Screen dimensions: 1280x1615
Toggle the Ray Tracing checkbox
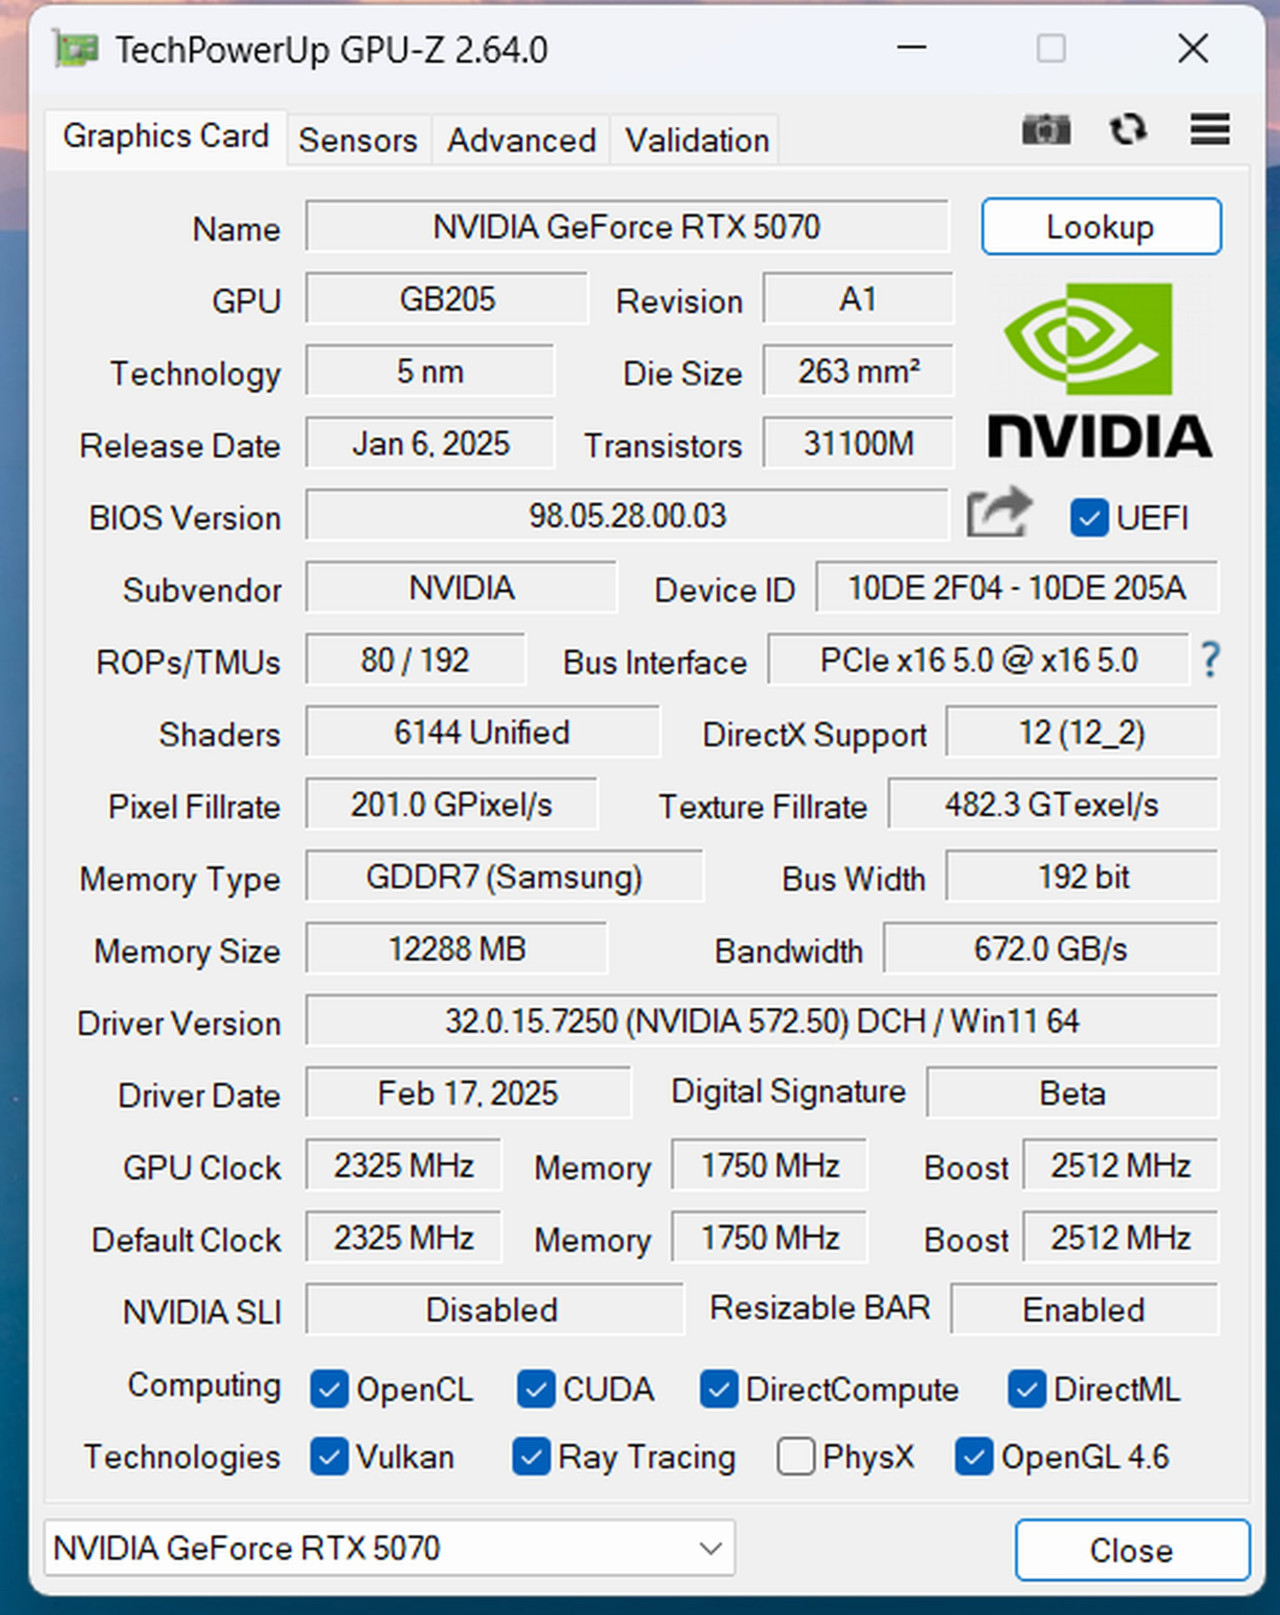[x=531, y=1458]
